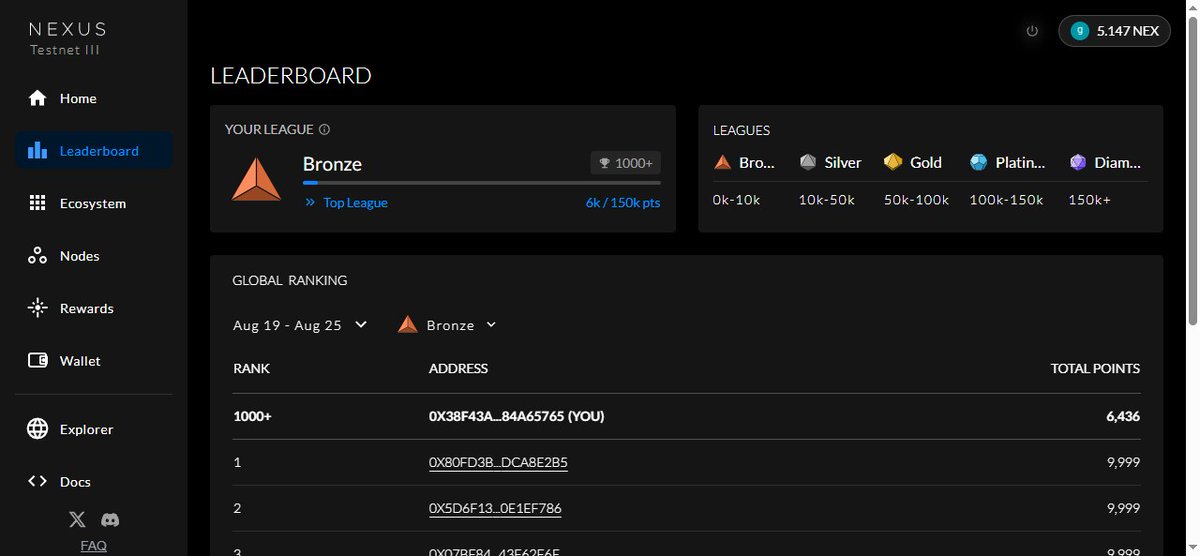Click your total points 6,436

pos(1123,416)
